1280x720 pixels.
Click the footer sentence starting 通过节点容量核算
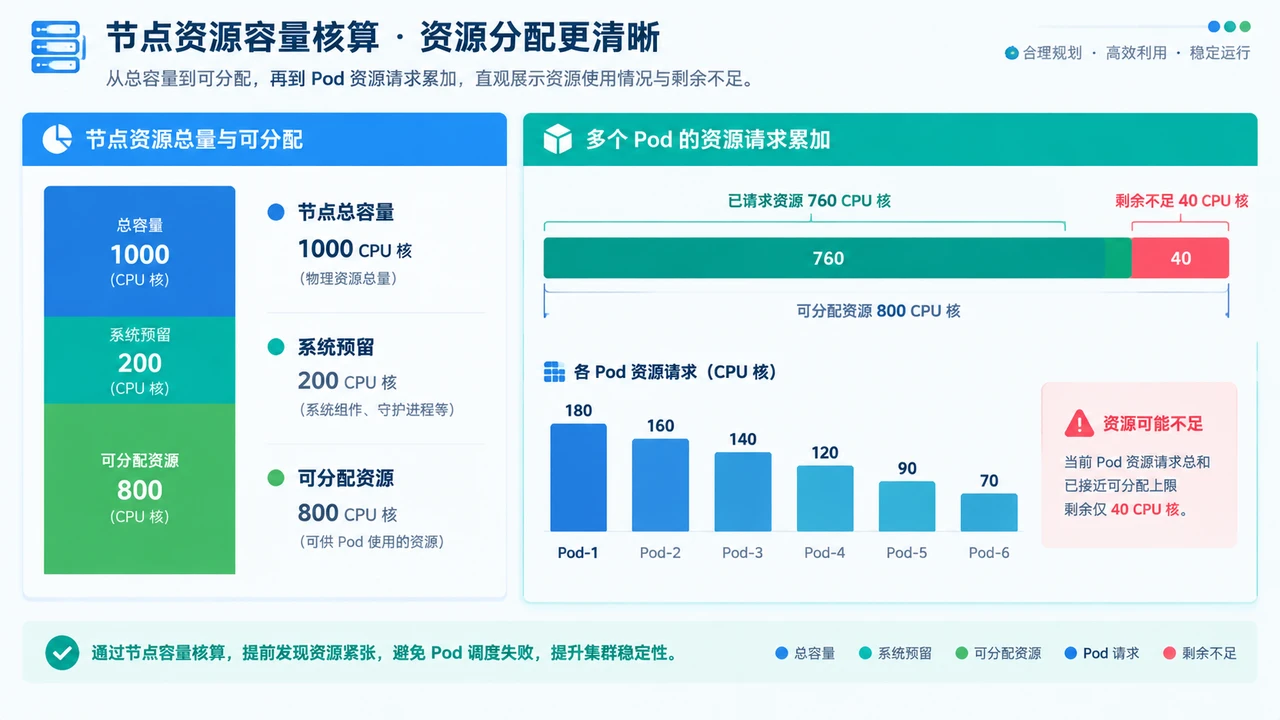click(385, 654)
